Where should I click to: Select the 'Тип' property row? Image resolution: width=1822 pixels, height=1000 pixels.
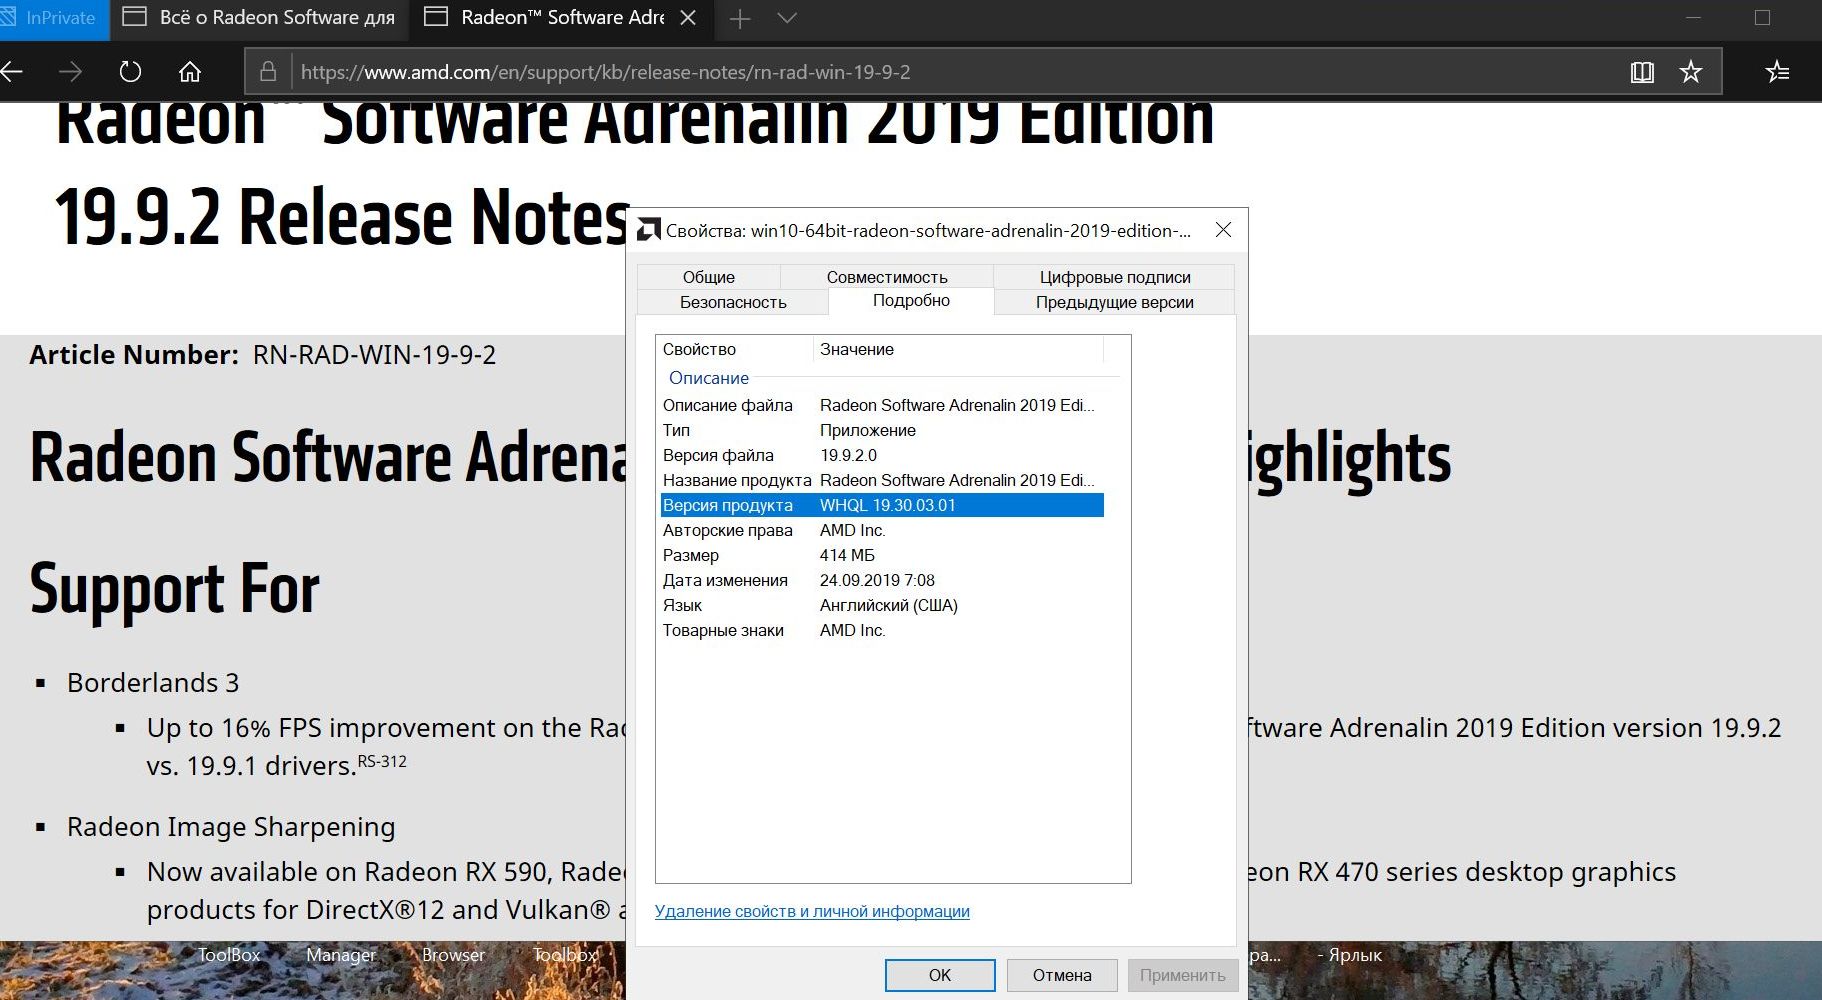(x=882, y=430)
